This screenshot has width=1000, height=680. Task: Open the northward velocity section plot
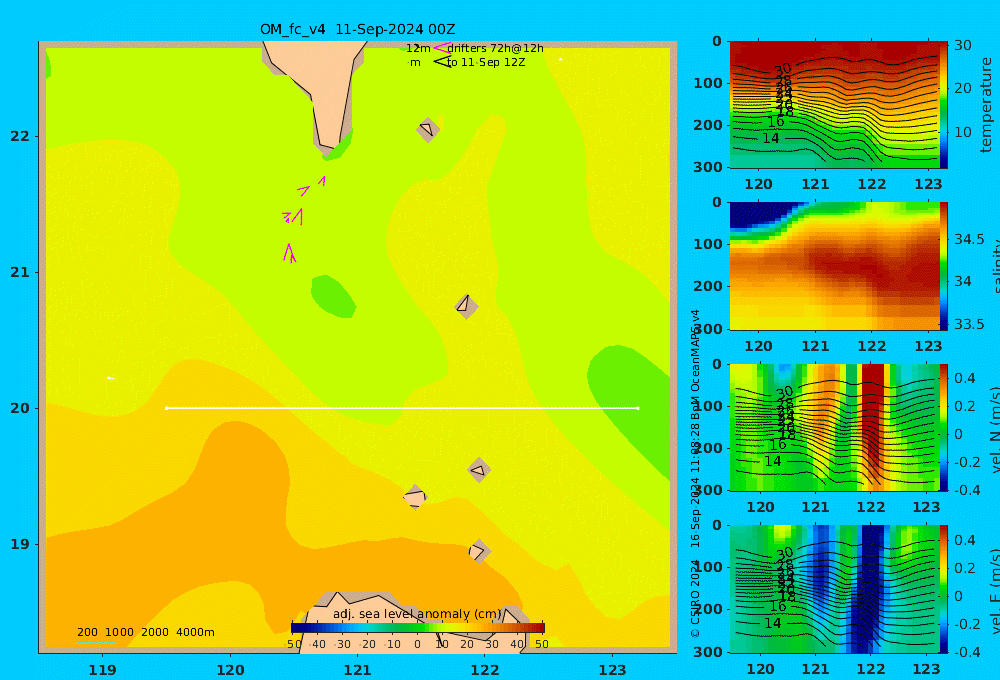[834, 427]
